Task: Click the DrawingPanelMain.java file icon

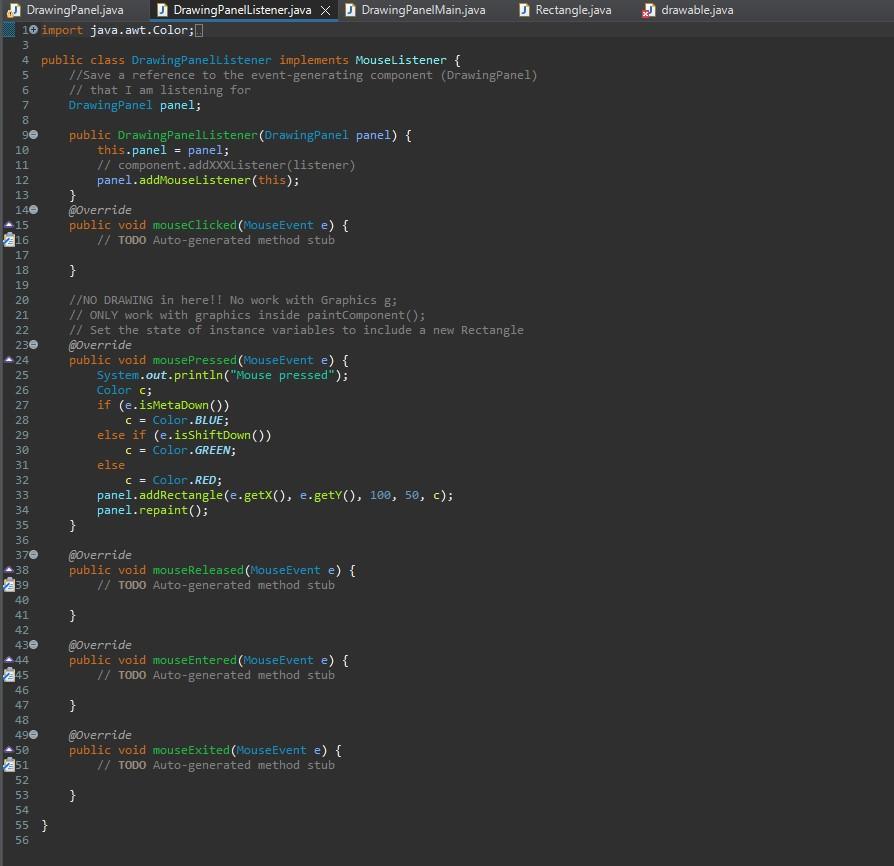Action: [x=351, y=10]
